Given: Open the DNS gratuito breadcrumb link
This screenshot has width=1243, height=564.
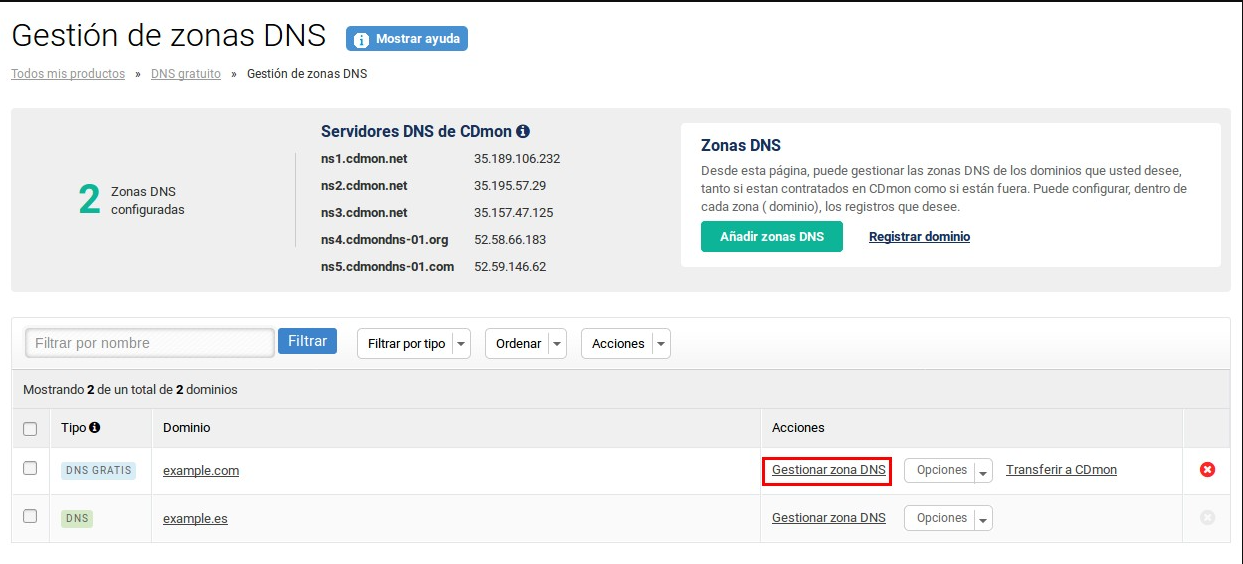Looking at the screenshot, I should click(x=186, y=74).
